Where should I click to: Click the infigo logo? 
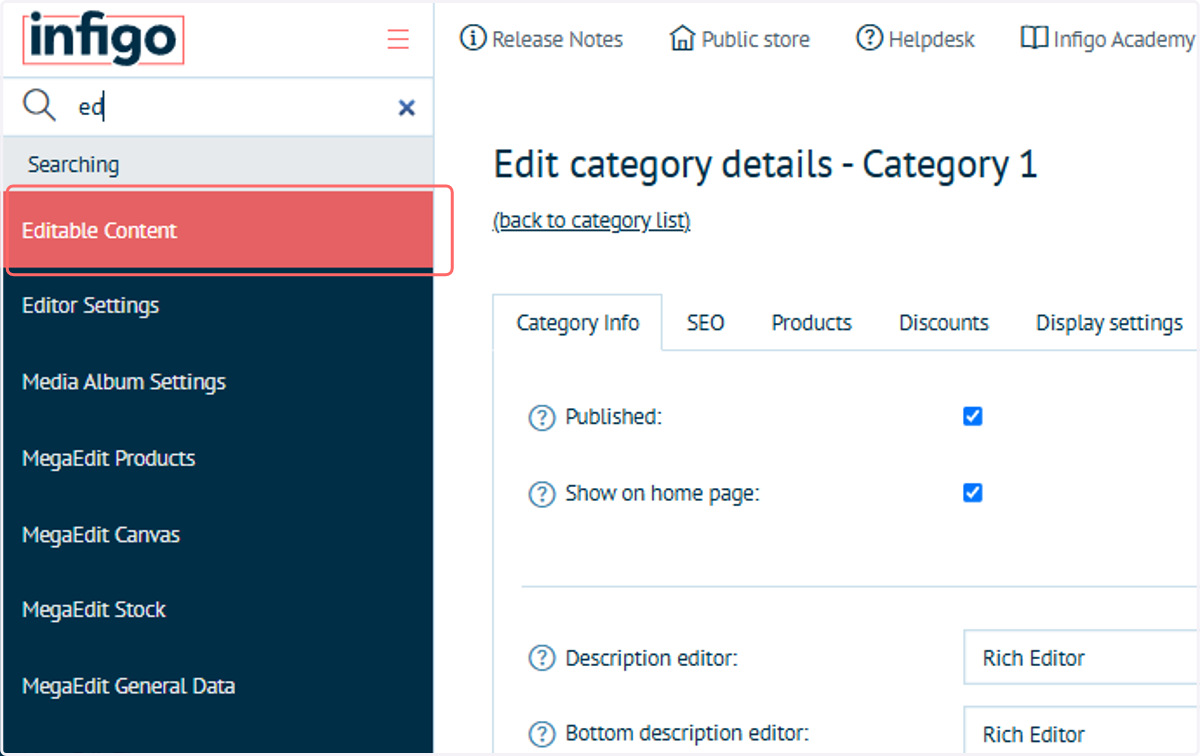(x=103, y=40)
